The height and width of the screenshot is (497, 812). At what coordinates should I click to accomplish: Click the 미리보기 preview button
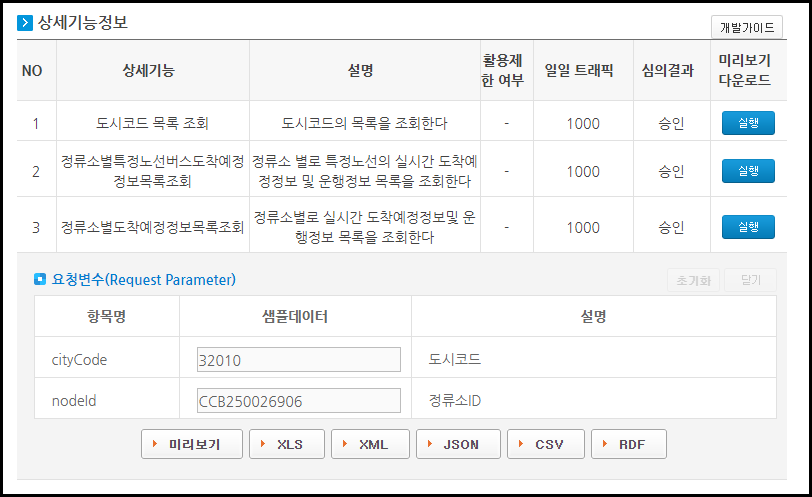192,444
